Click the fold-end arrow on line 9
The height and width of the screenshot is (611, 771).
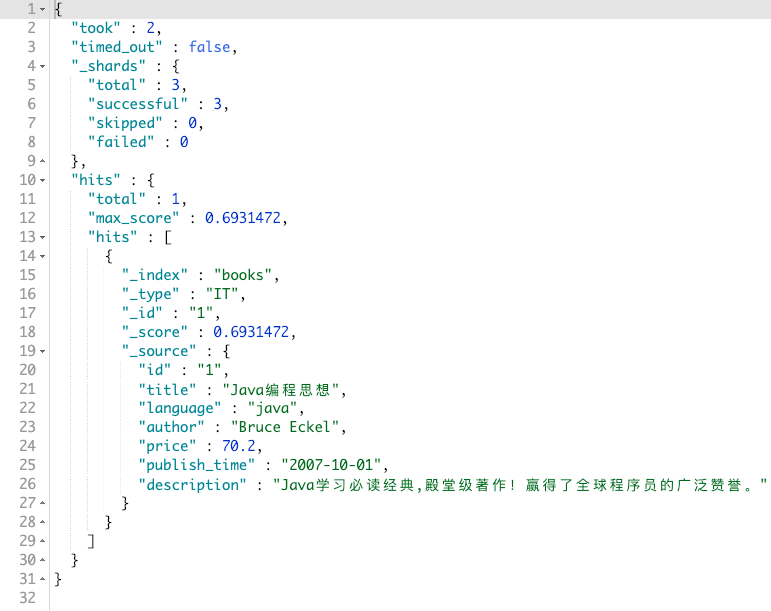tap(43, 161)
